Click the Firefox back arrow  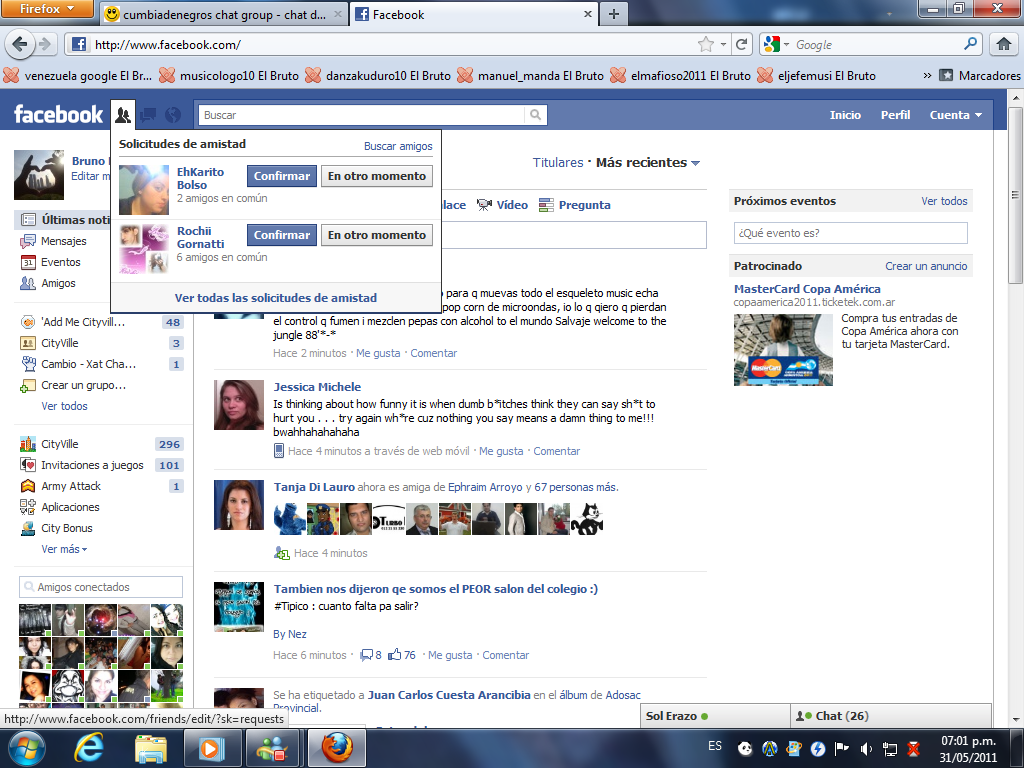pos(20,44)
